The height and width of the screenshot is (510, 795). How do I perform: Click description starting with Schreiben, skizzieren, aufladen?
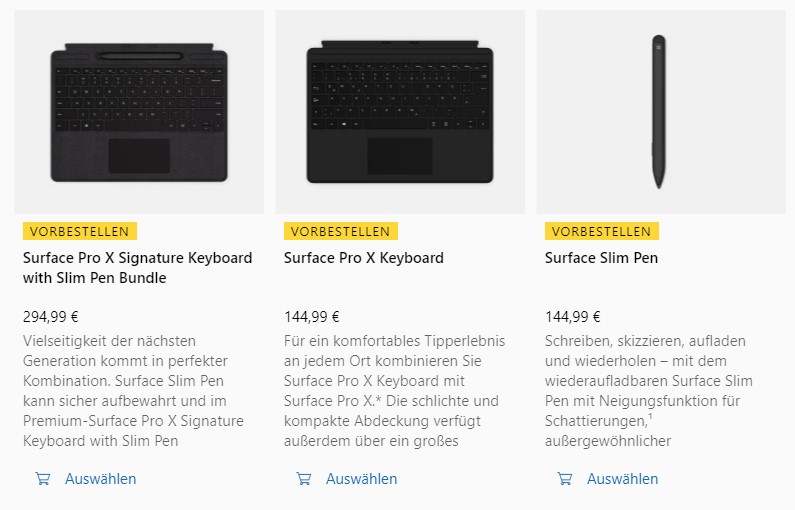coord(649,391)
